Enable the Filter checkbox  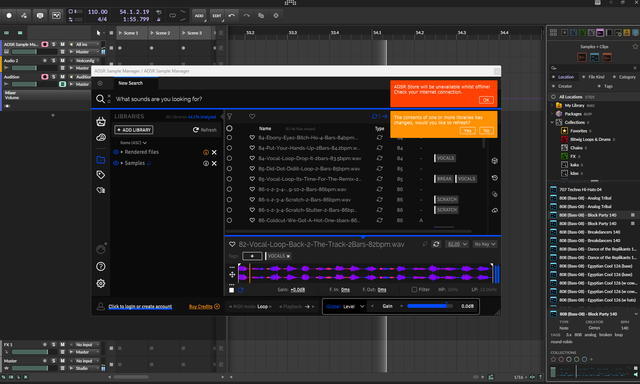point(414,289)
